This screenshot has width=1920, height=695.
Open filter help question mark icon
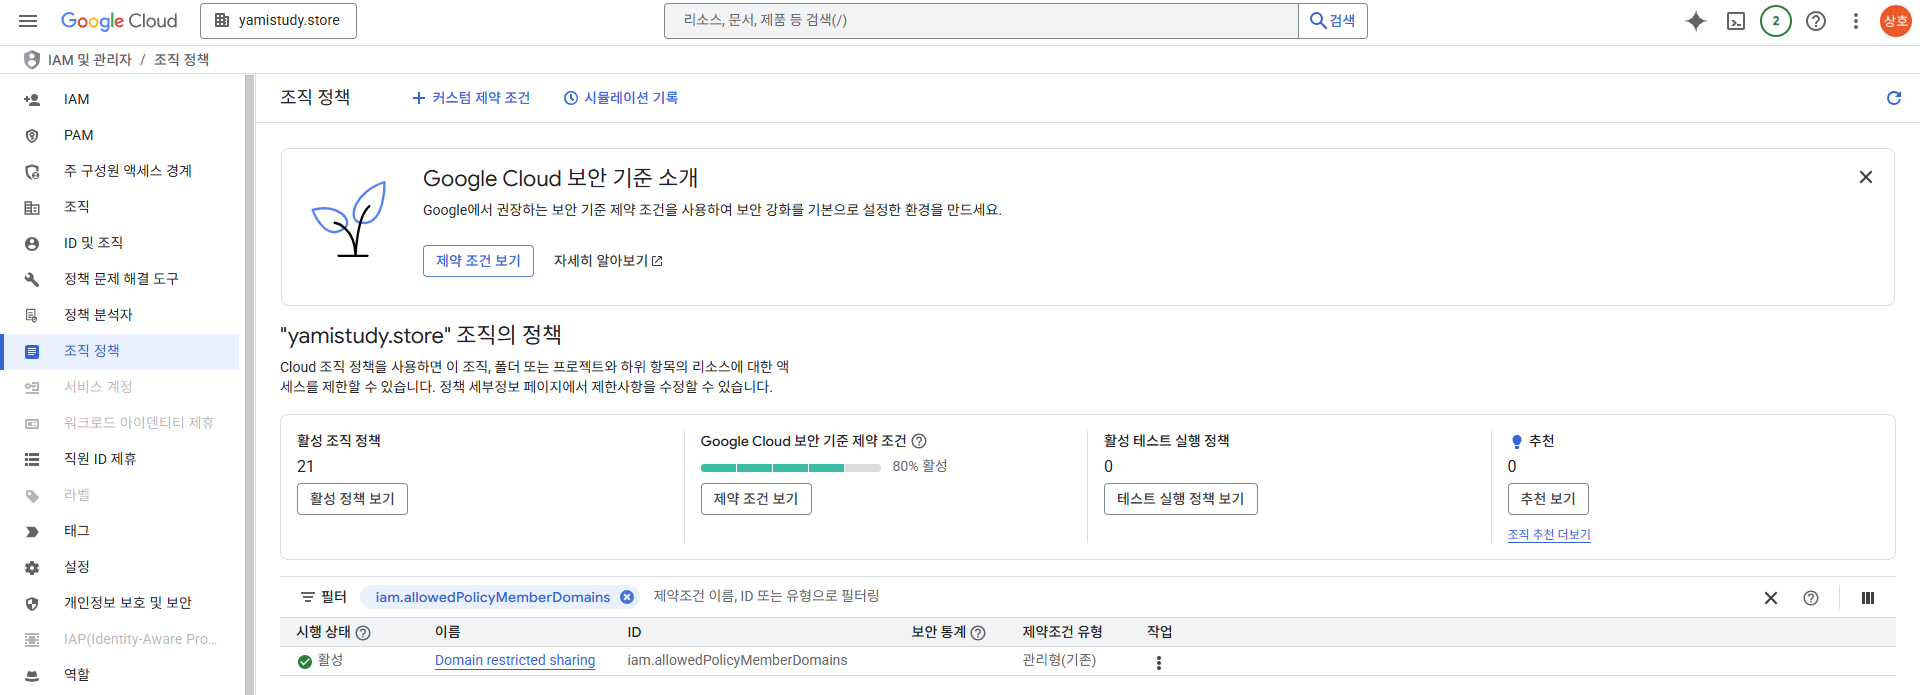[x=1811, y=598]
